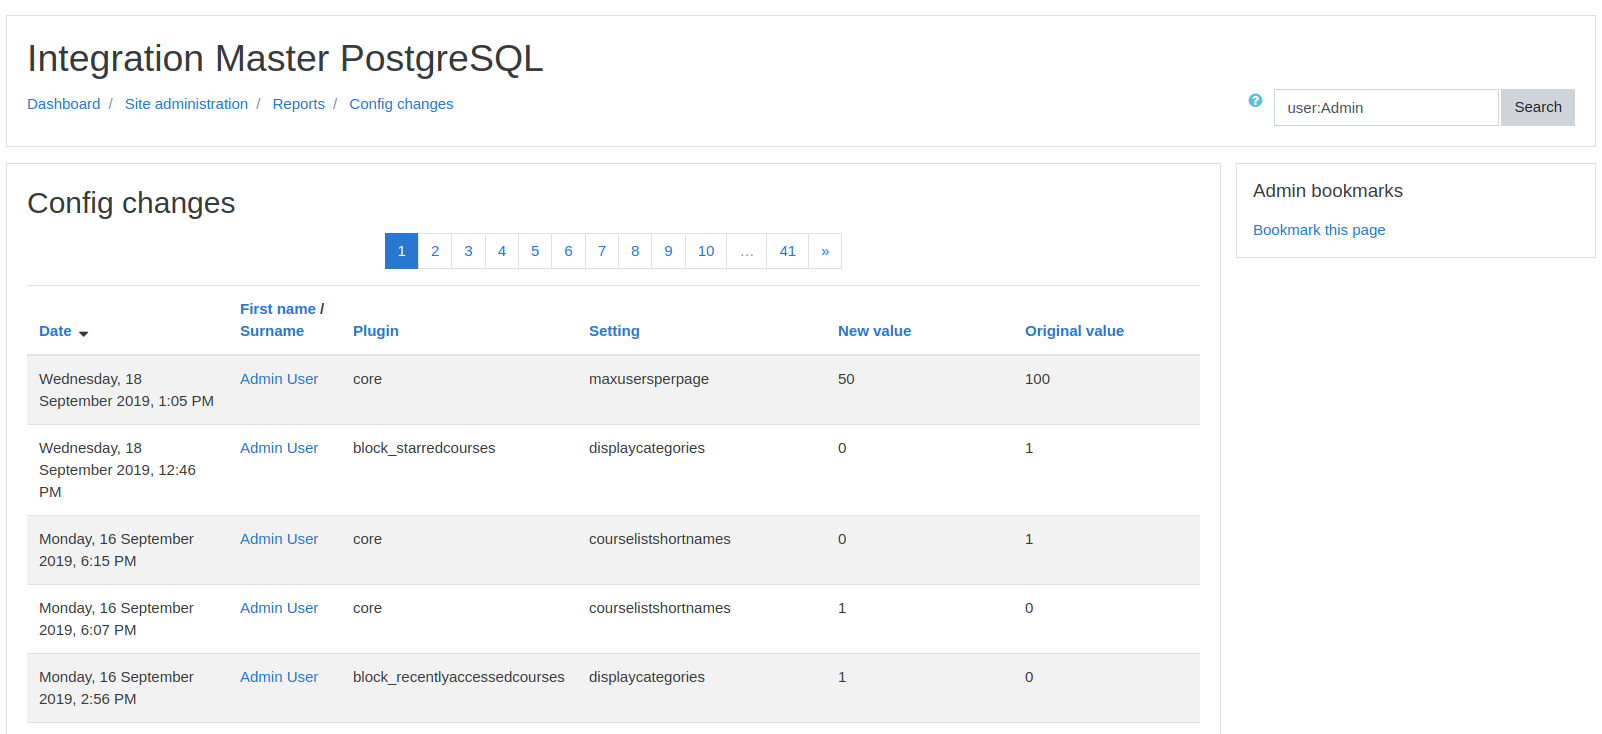Screen dimensions: 1602x734
Task: Go to pagination page 4
Action: [502, 251]
